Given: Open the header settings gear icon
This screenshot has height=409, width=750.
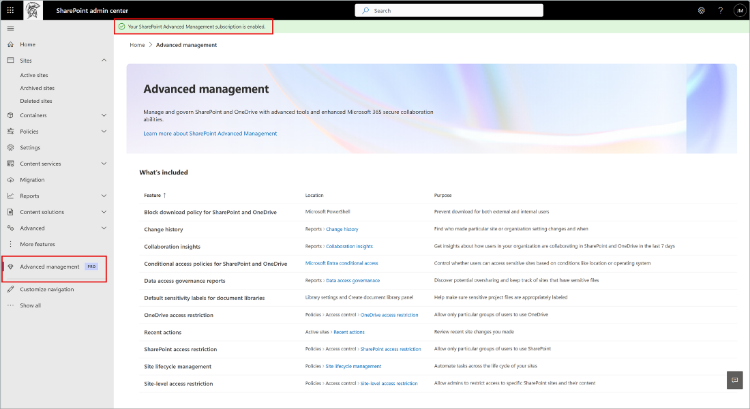Looking at the screenshot, I should tap(701, 10).
